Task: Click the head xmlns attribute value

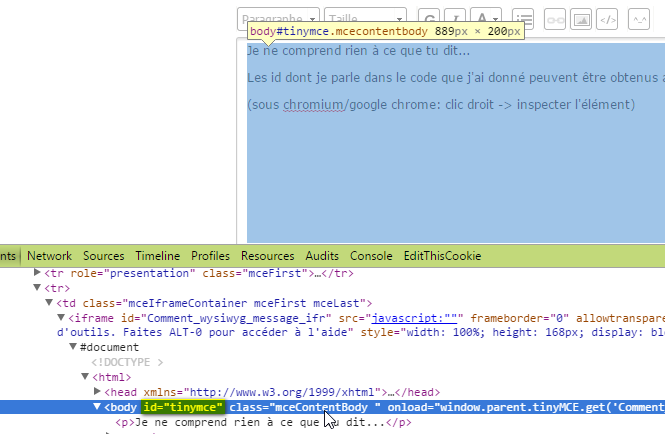Action: [281, 392]
